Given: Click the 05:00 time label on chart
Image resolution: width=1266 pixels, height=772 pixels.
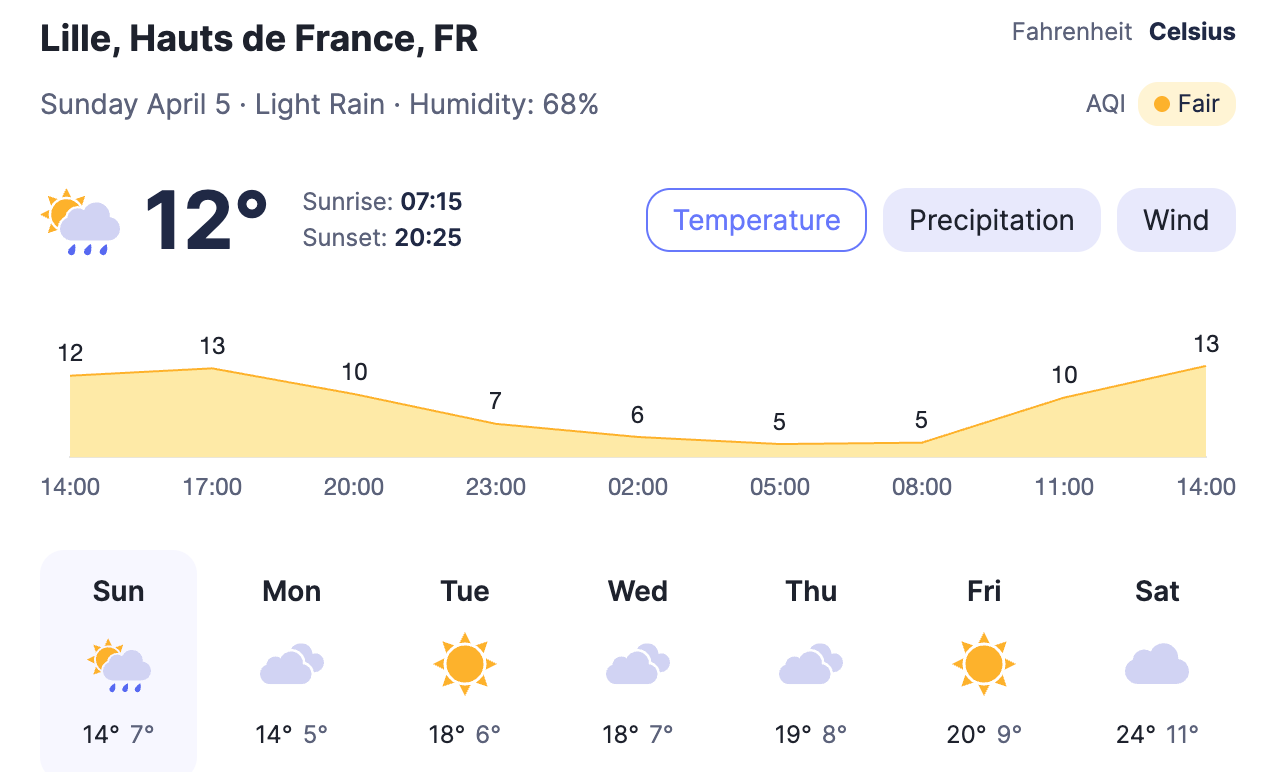Looking at the screenshot, I should coord(780,487).
